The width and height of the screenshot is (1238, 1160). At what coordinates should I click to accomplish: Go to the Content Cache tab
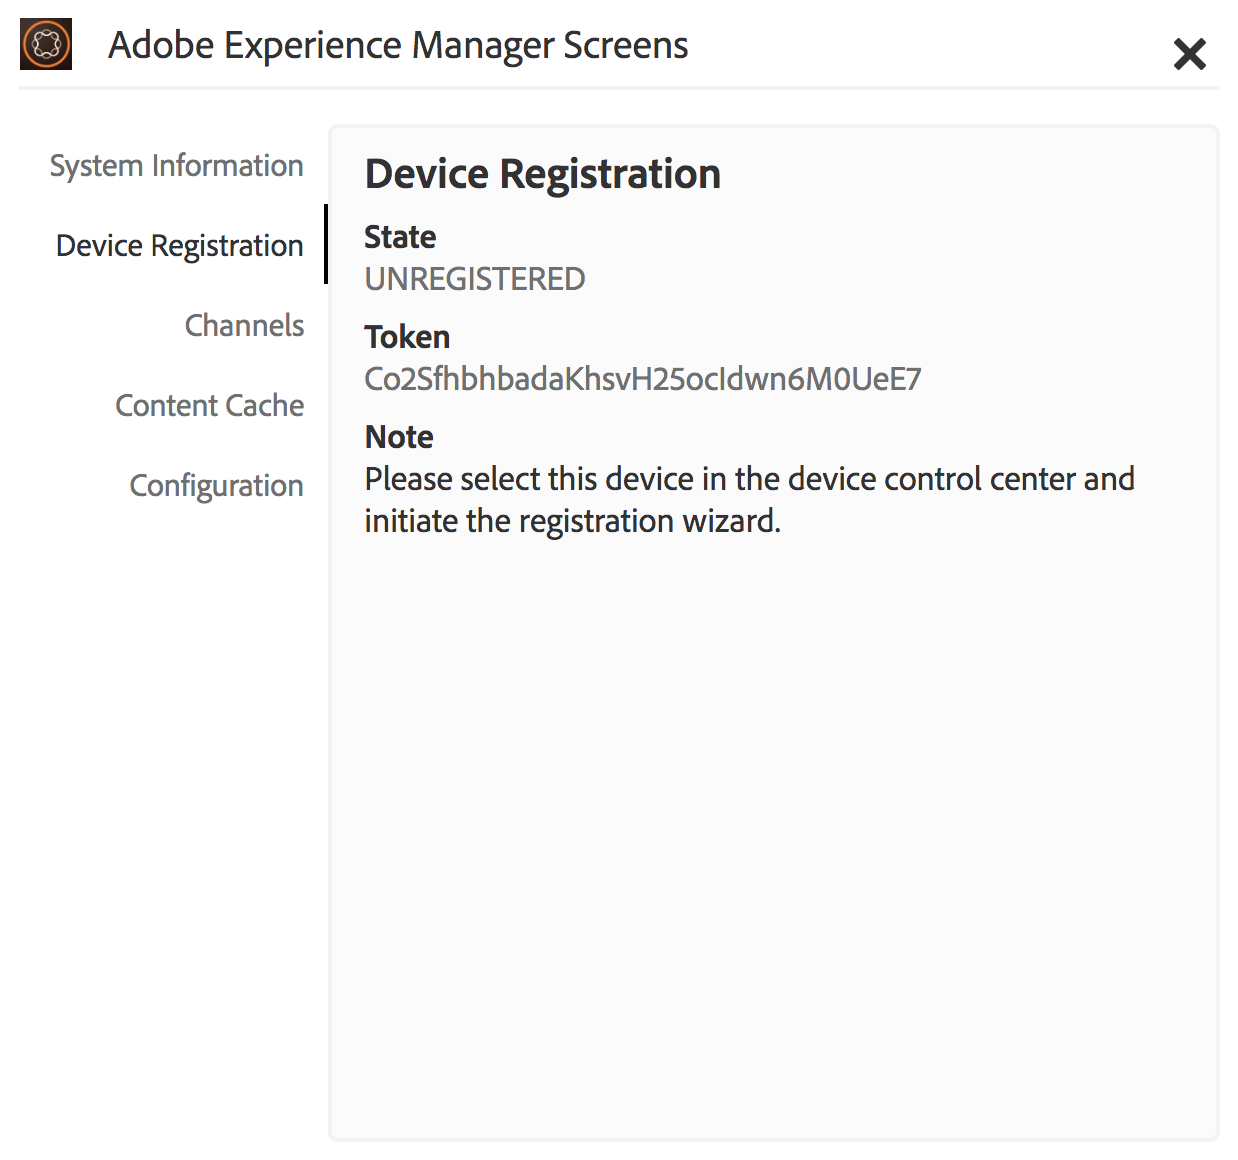click(x=210, y=406)
